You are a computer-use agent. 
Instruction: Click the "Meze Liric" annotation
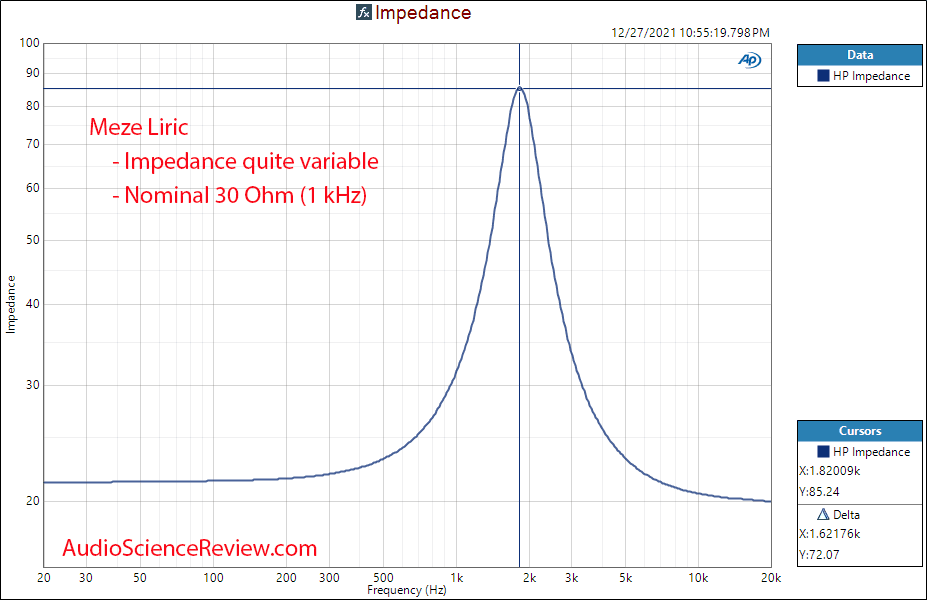pyautogui.click(x=139, y=127)
